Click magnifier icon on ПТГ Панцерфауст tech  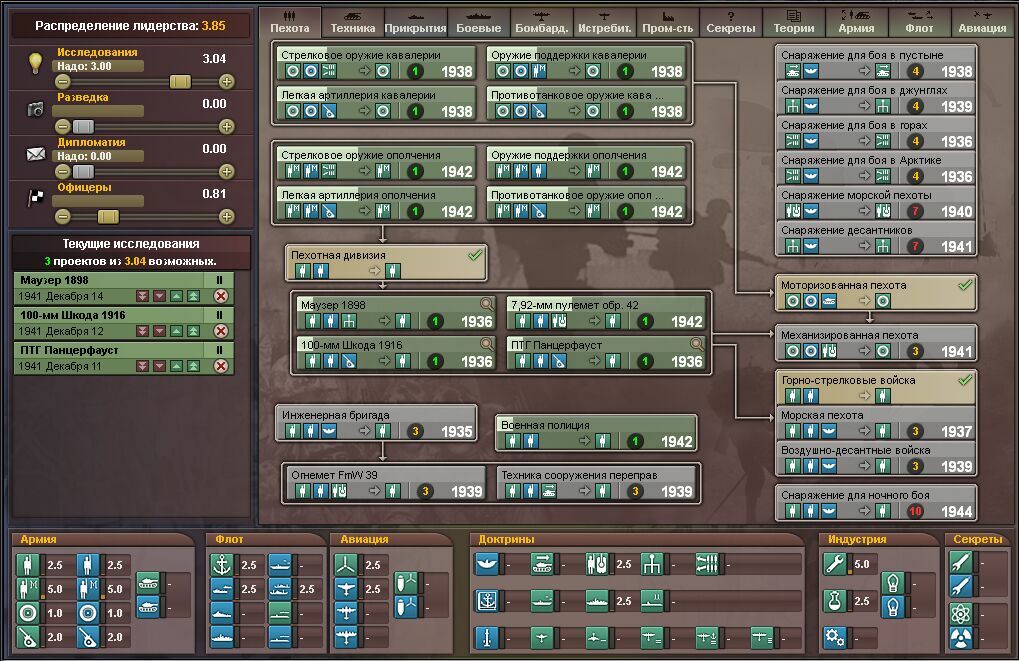pyautogui.click(x=695, y=344)
